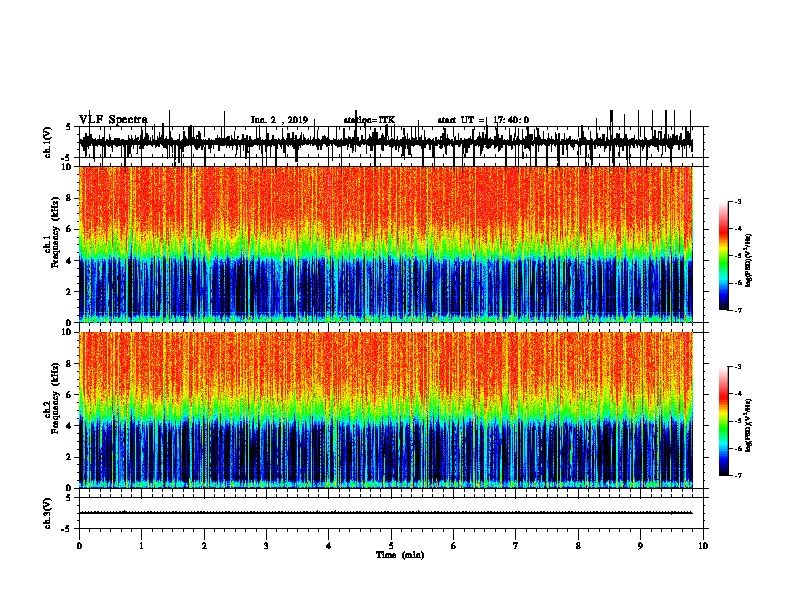
Task: Select the start UT 17:40:0 header text
Action: tap(483, 120)
